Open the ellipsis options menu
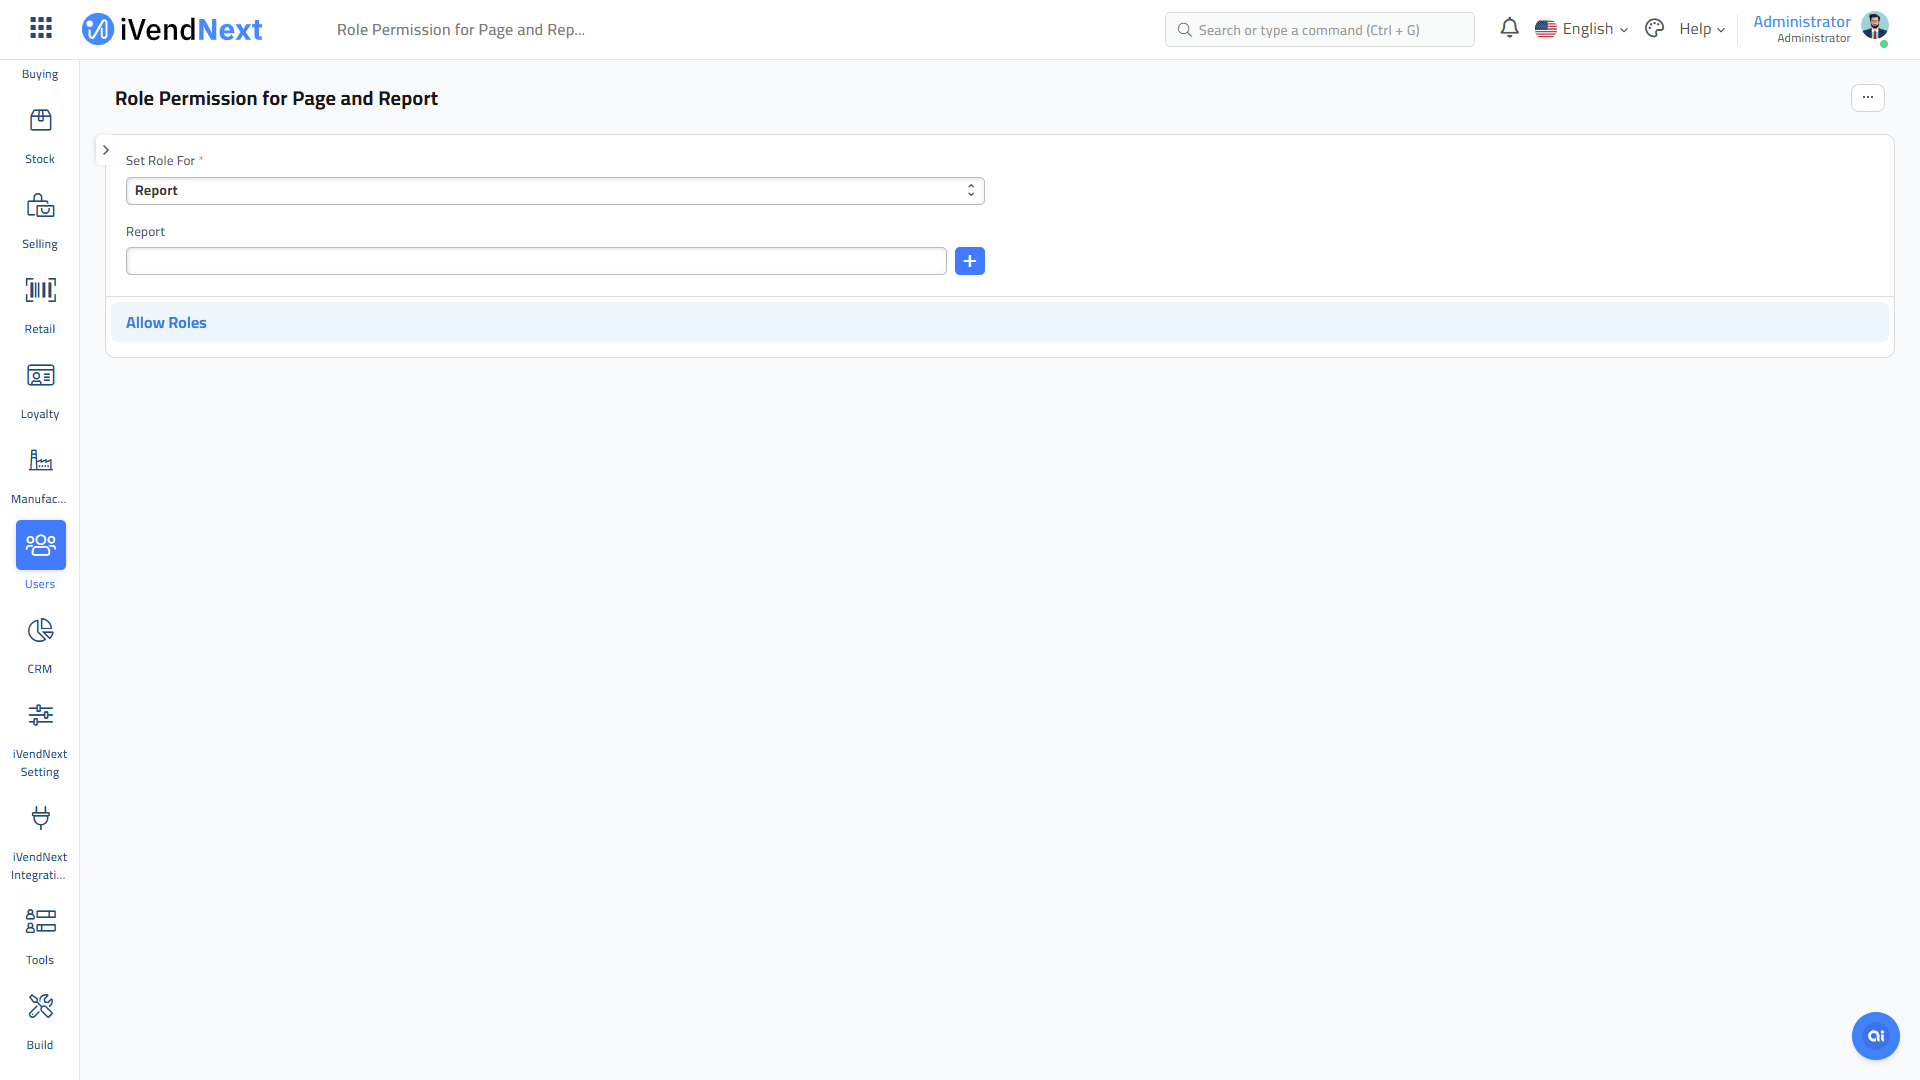The width and height of the screenshot is (1920, 1080). [1868, 98]
